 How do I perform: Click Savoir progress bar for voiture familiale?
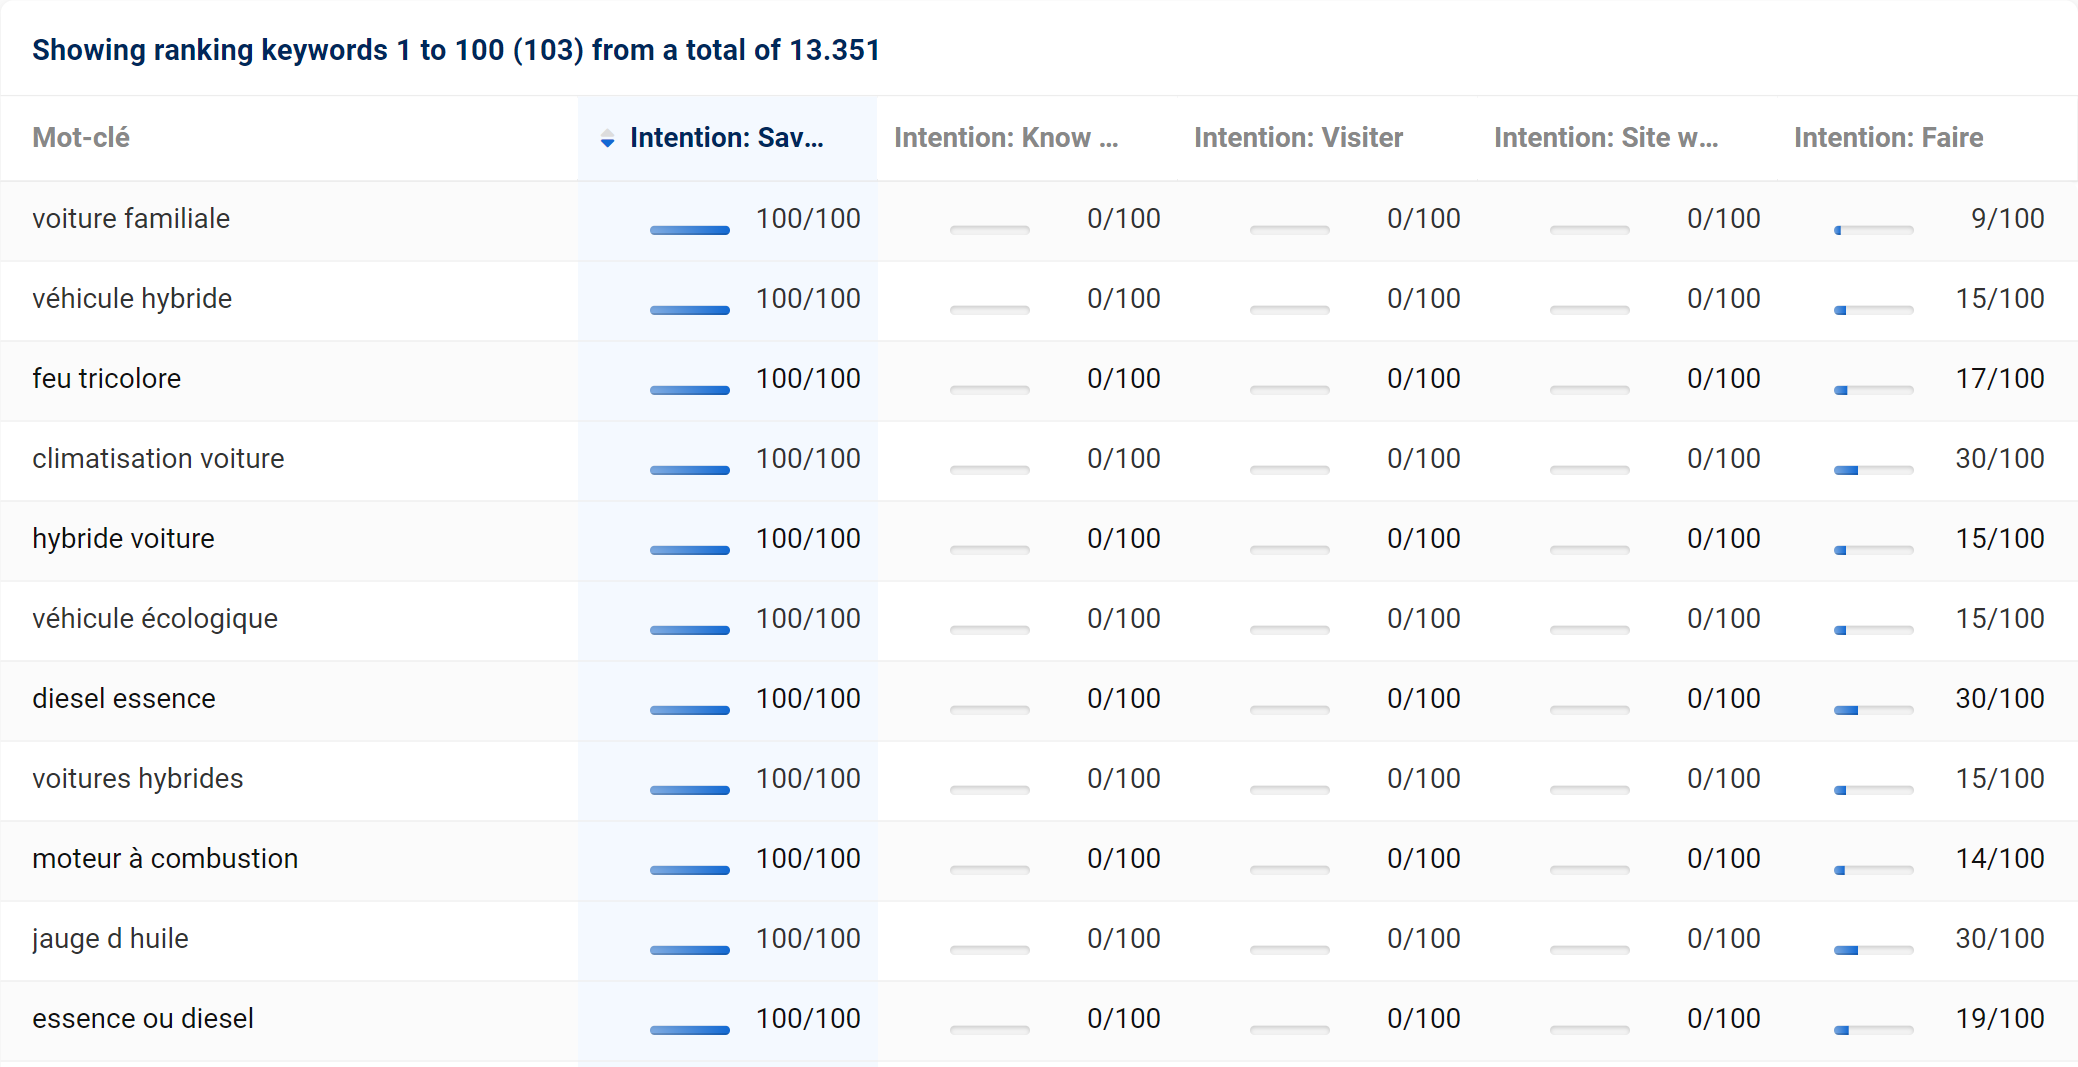click(x=690, y=230)
